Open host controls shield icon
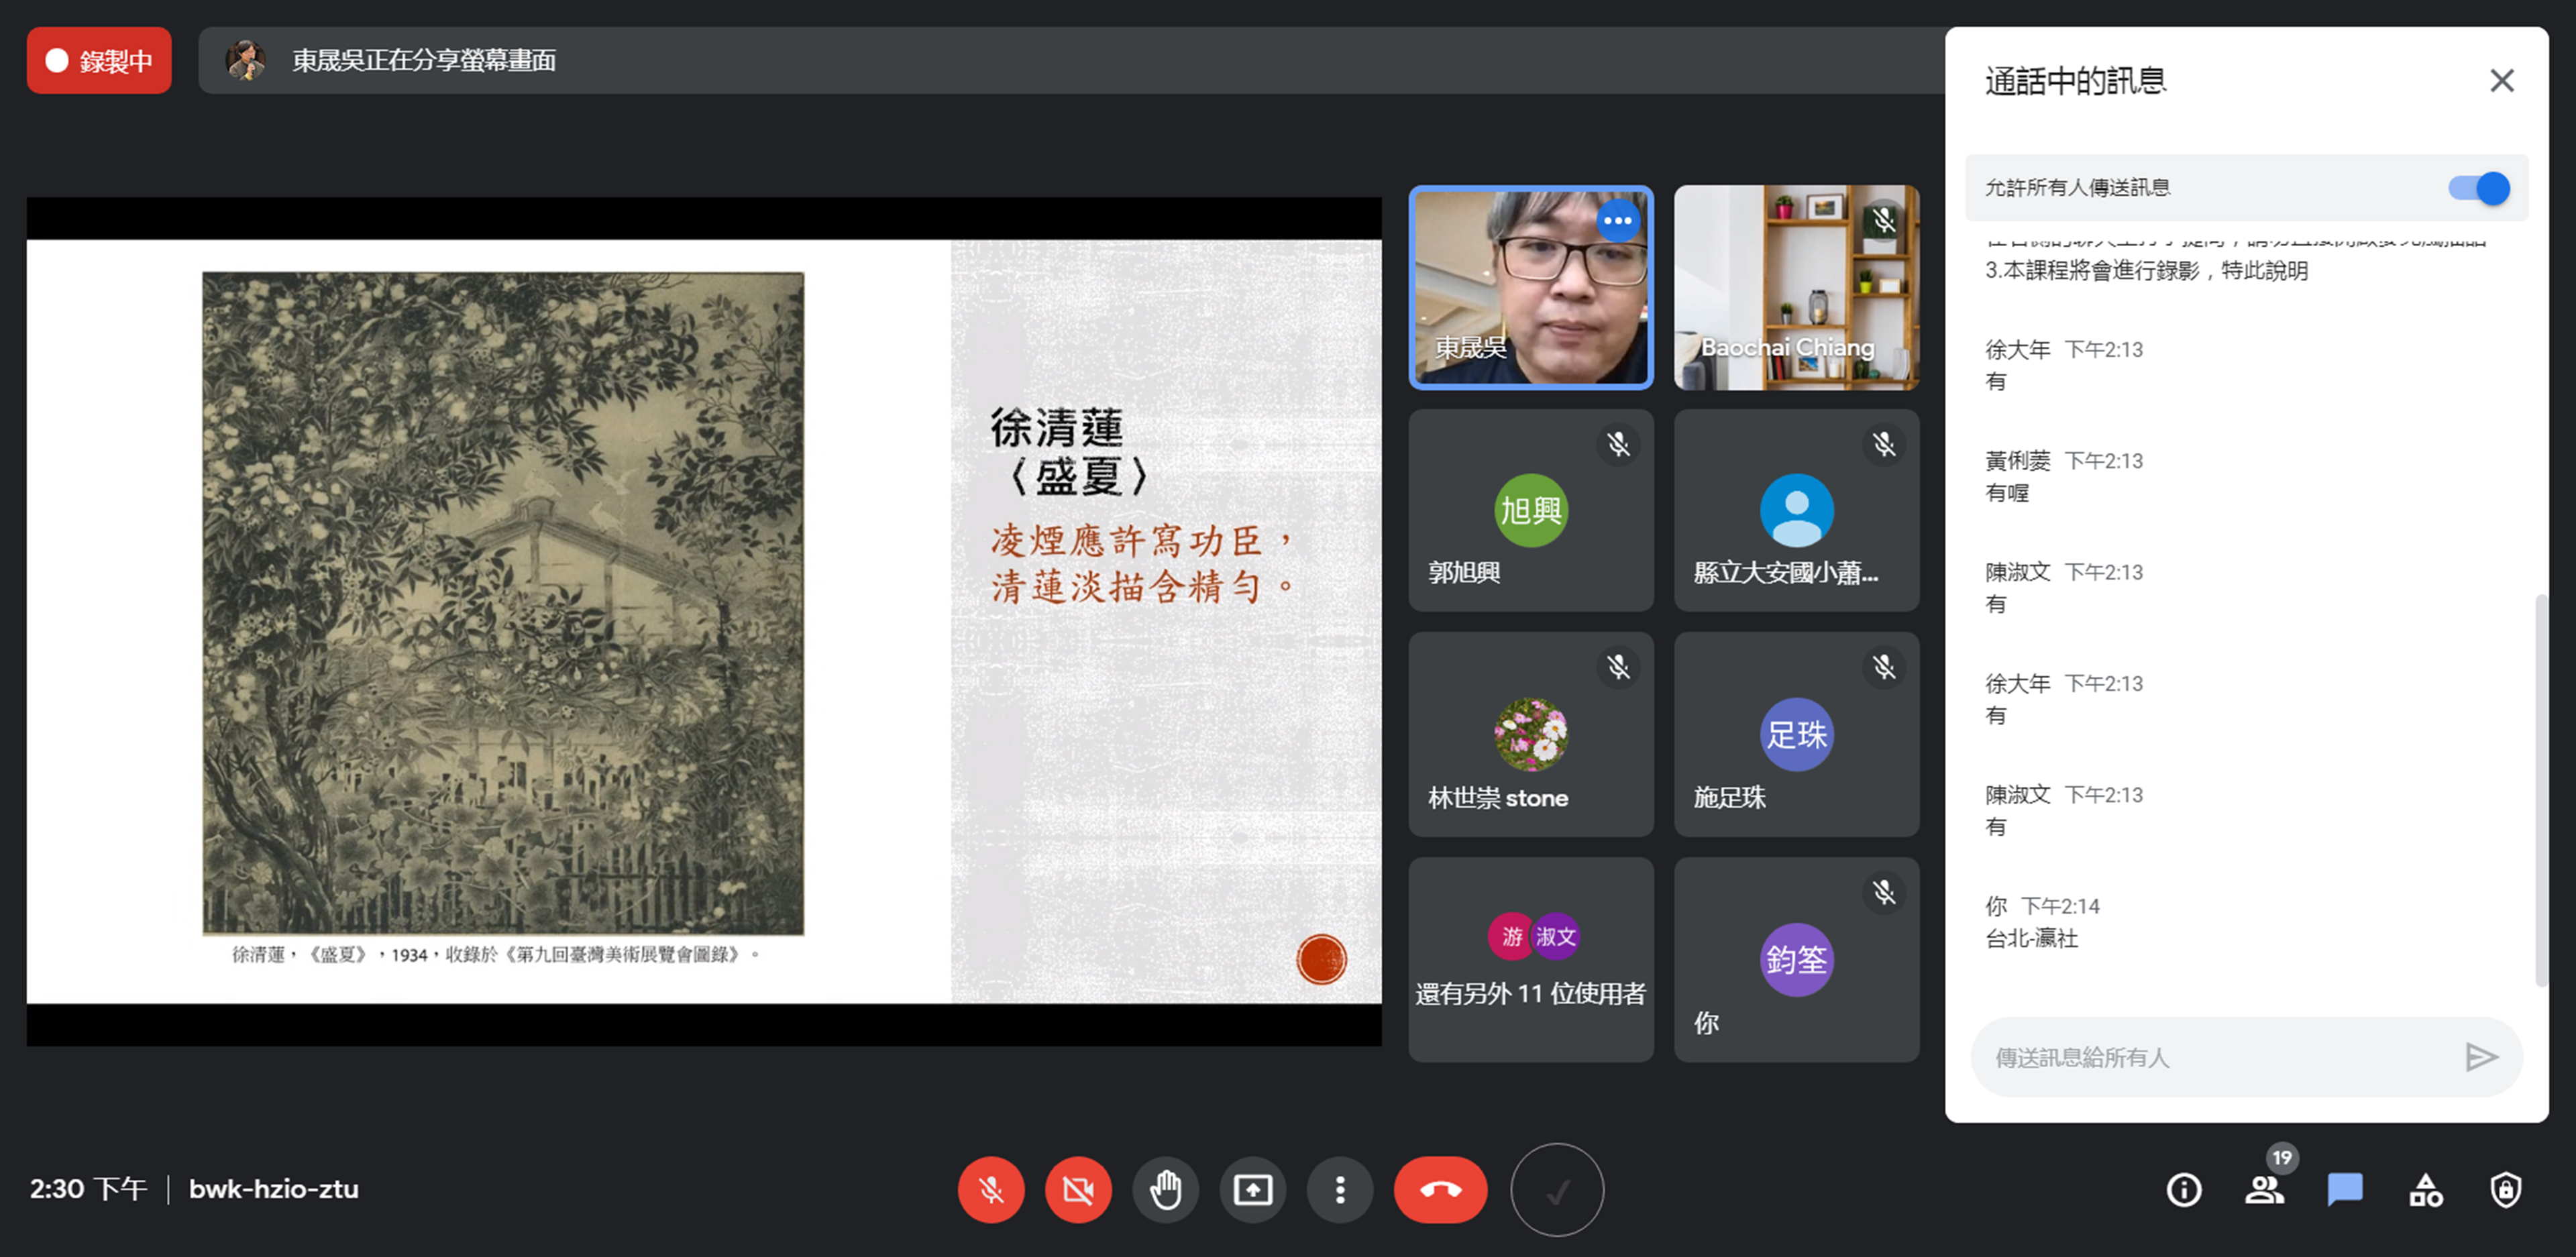 (2505, 1189)
